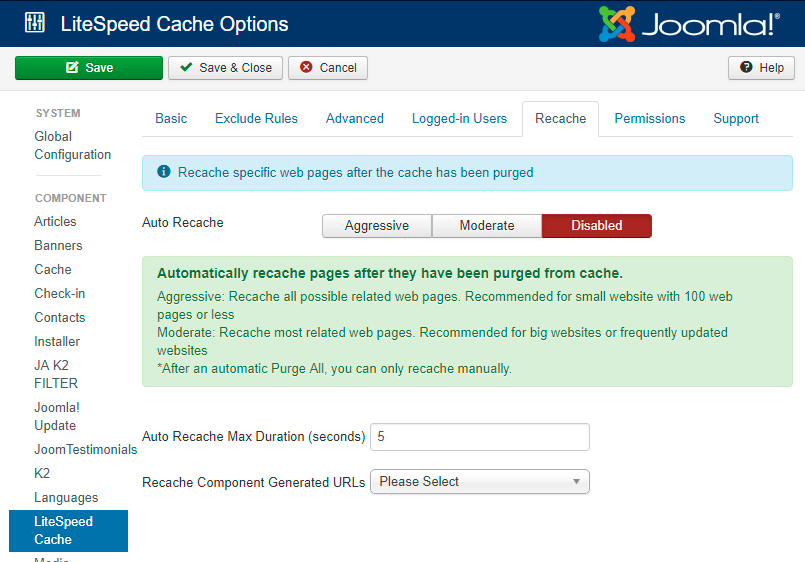Click 'Auto Recache Max Duration (seconds)' label

(x=254, y=437)
